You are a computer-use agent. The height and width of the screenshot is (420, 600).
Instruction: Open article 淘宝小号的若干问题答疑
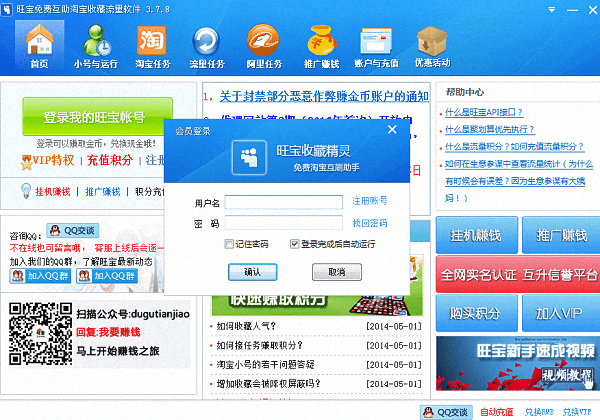pyautogui.click(x=266, y=364)
